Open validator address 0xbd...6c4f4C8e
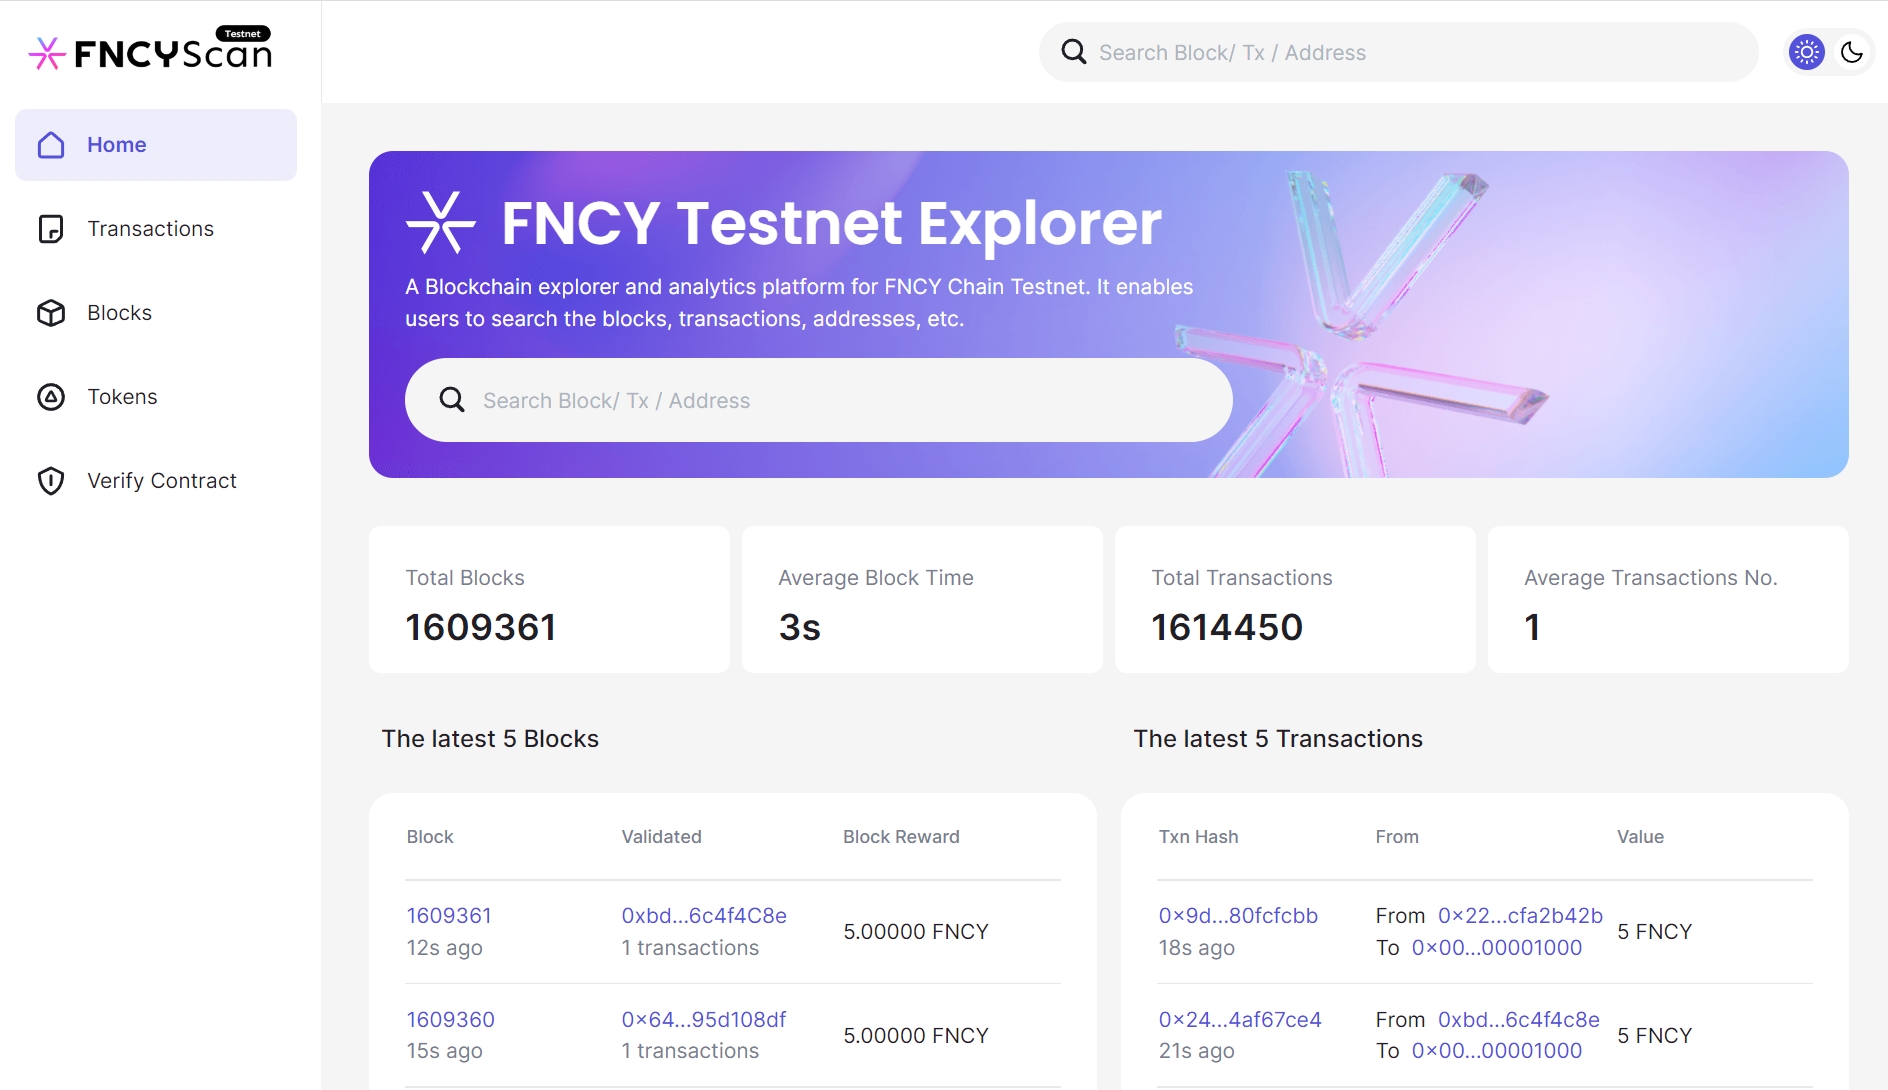The height and width of the screenshot is (1090, 1888). [703, 915]
